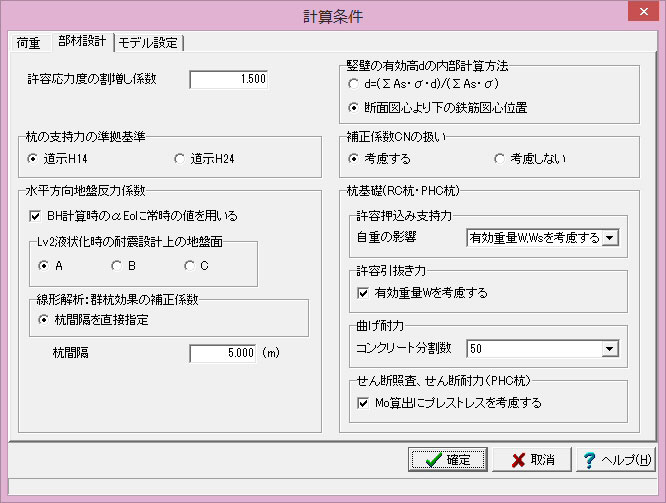Click the 確定 confirm button

click(x=448, y=460)
